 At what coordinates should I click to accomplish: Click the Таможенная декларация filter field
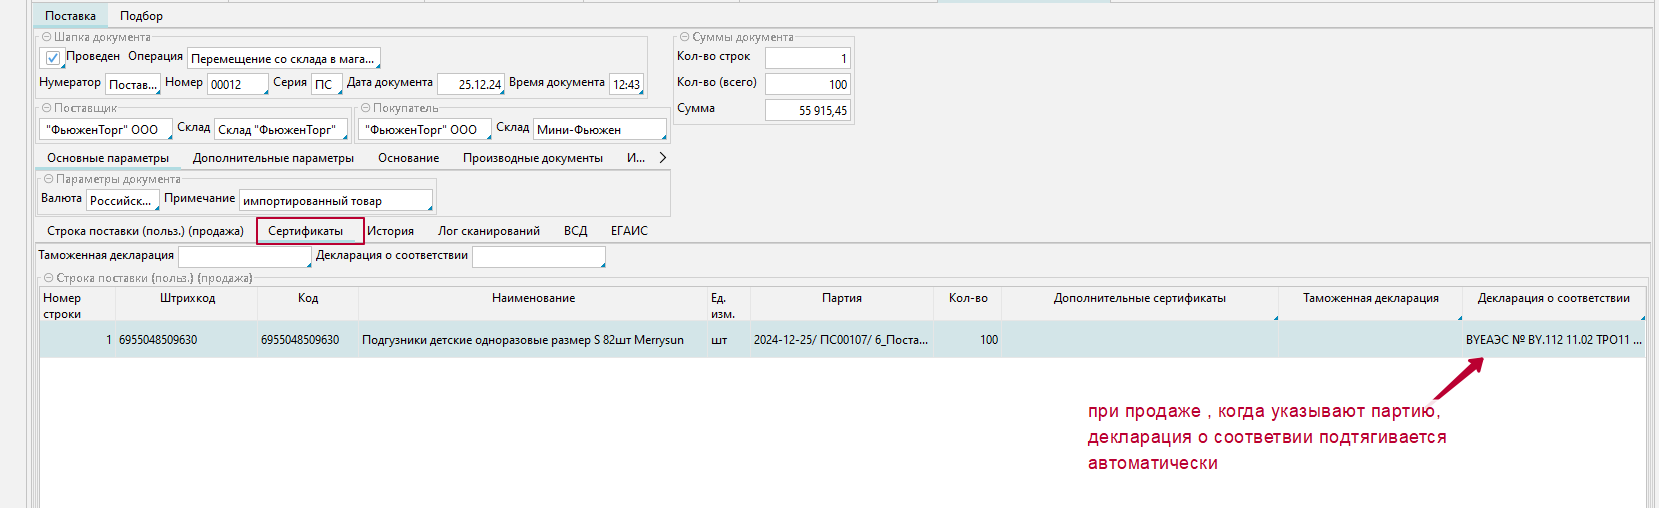[244, 257]
